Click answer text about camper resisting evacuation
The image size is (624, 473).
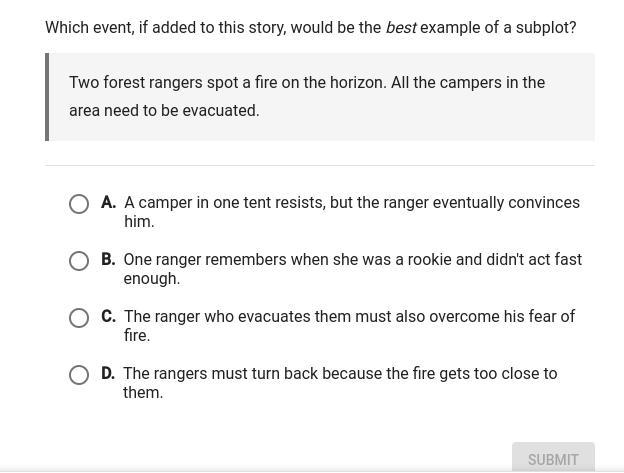point(352,212)
